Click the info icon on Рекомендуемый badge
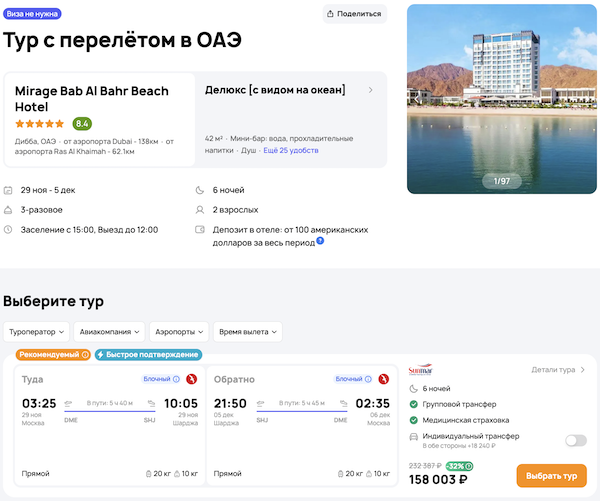The width and height of the screenshot is (600, 501). [85, 354]
